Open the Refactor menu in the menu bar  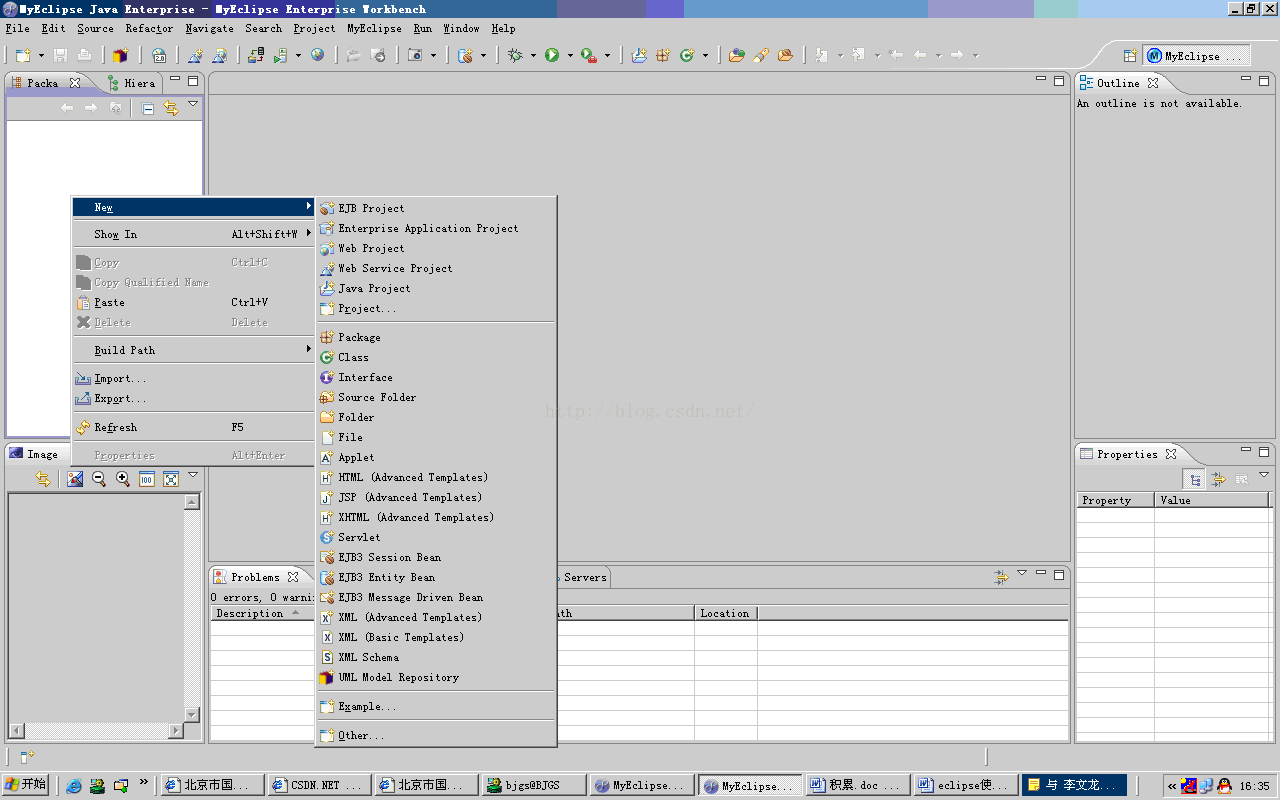pyautogui.click(x=149, y=29)
